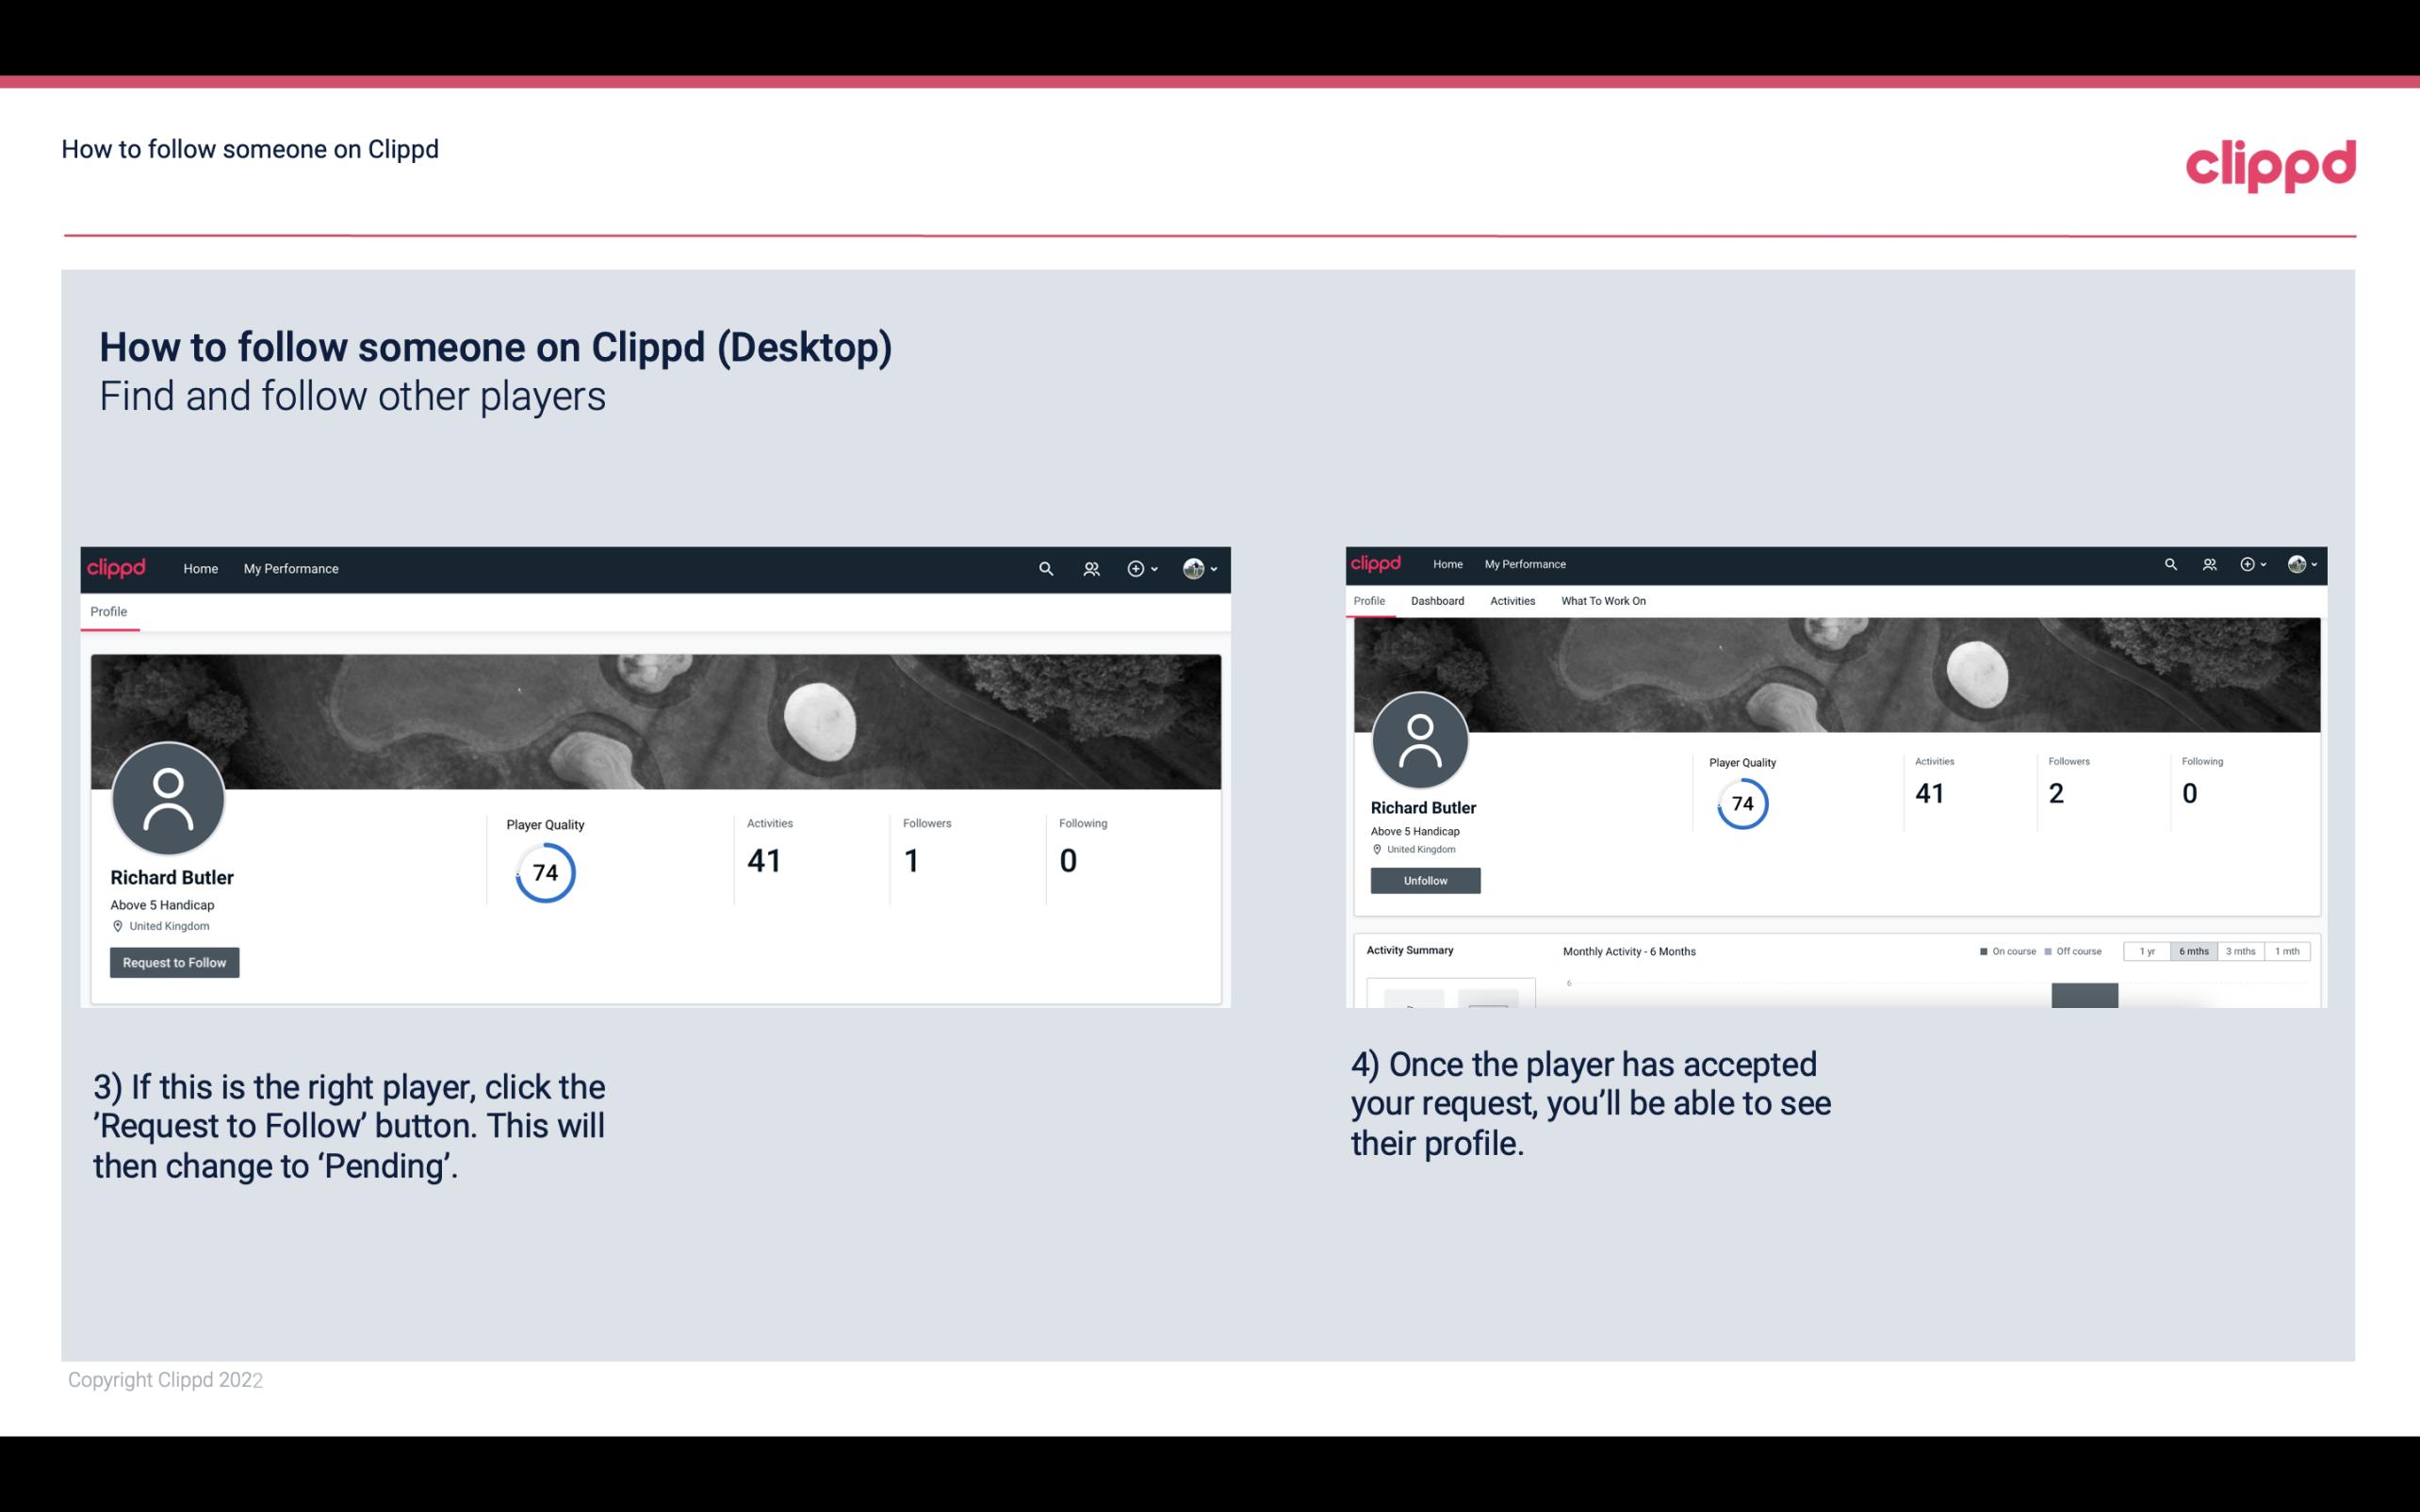Switch to the 'Activities' tab
2420x1512 pixels.
pos(1511,601)
